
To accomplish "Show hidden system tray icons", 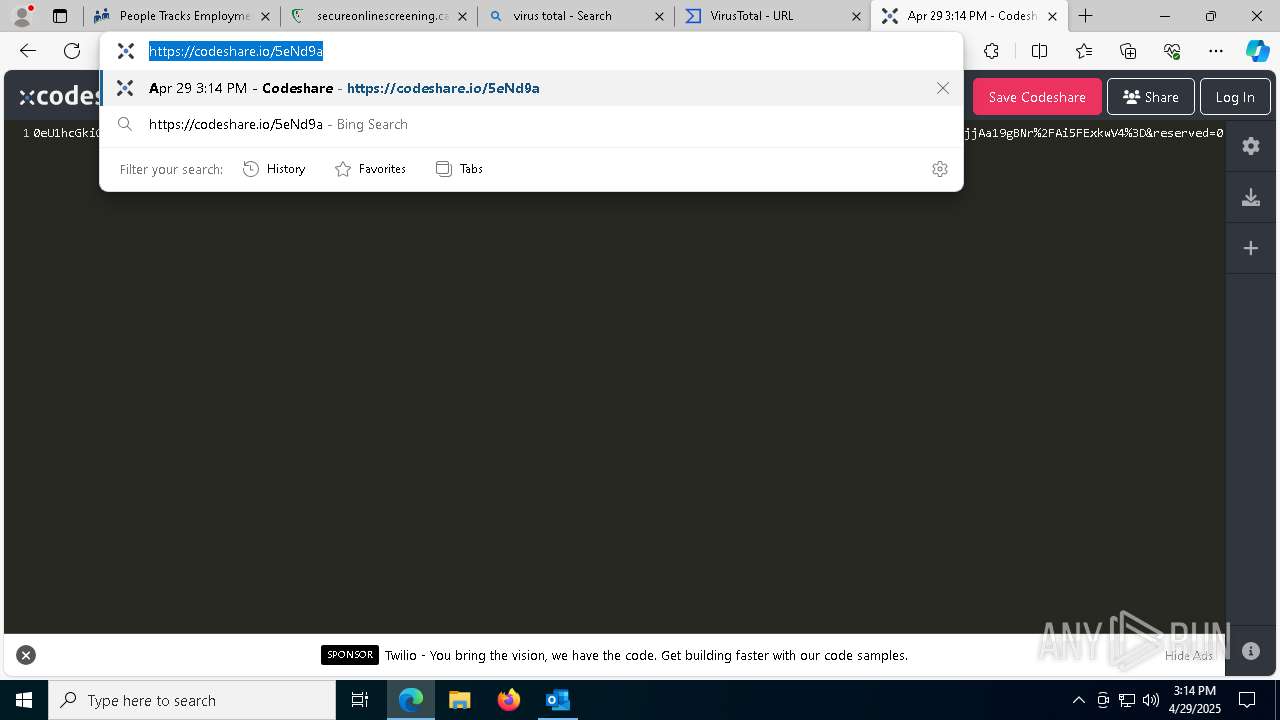I will click(1078, 700).
